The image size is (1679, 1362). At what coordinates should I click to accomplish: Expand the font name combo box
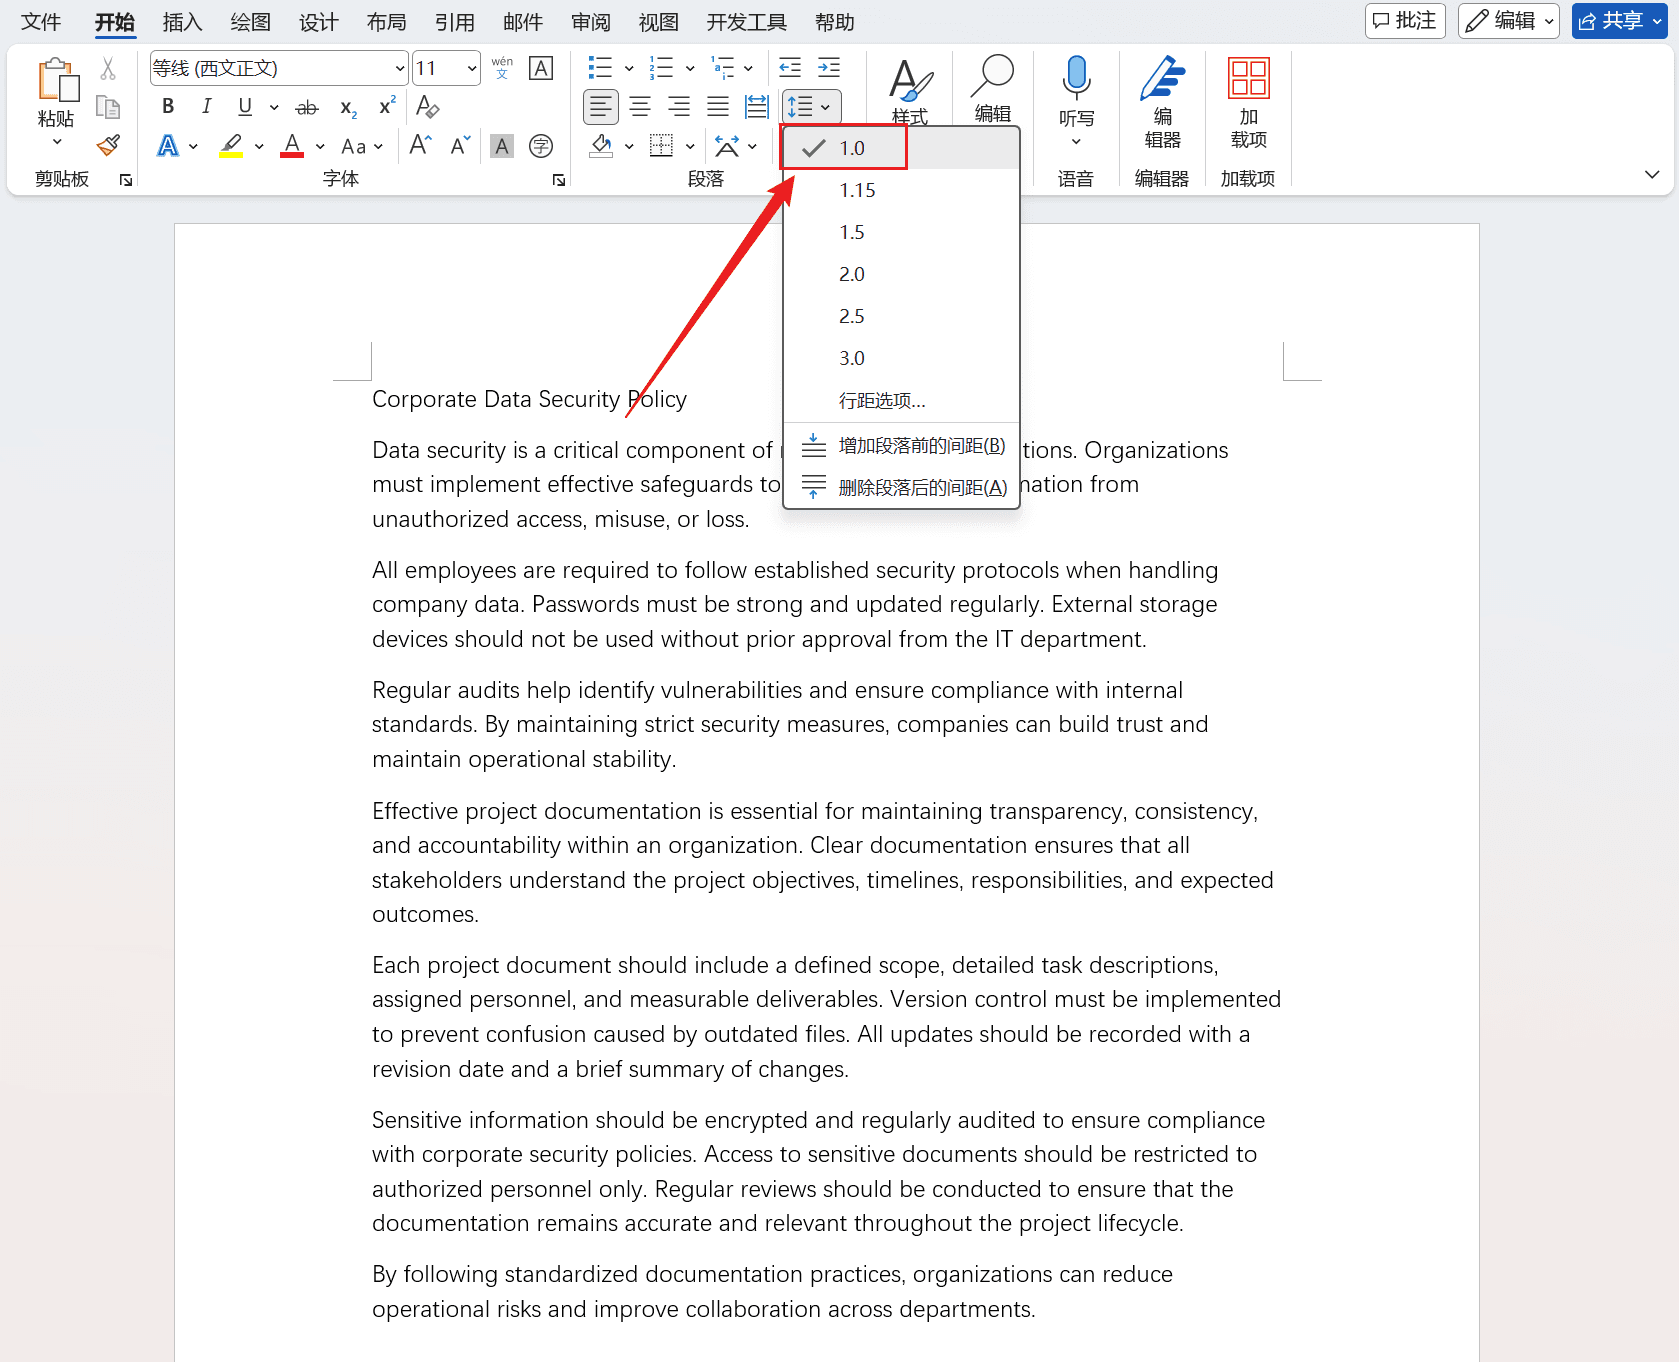click(x=399, y=69)
